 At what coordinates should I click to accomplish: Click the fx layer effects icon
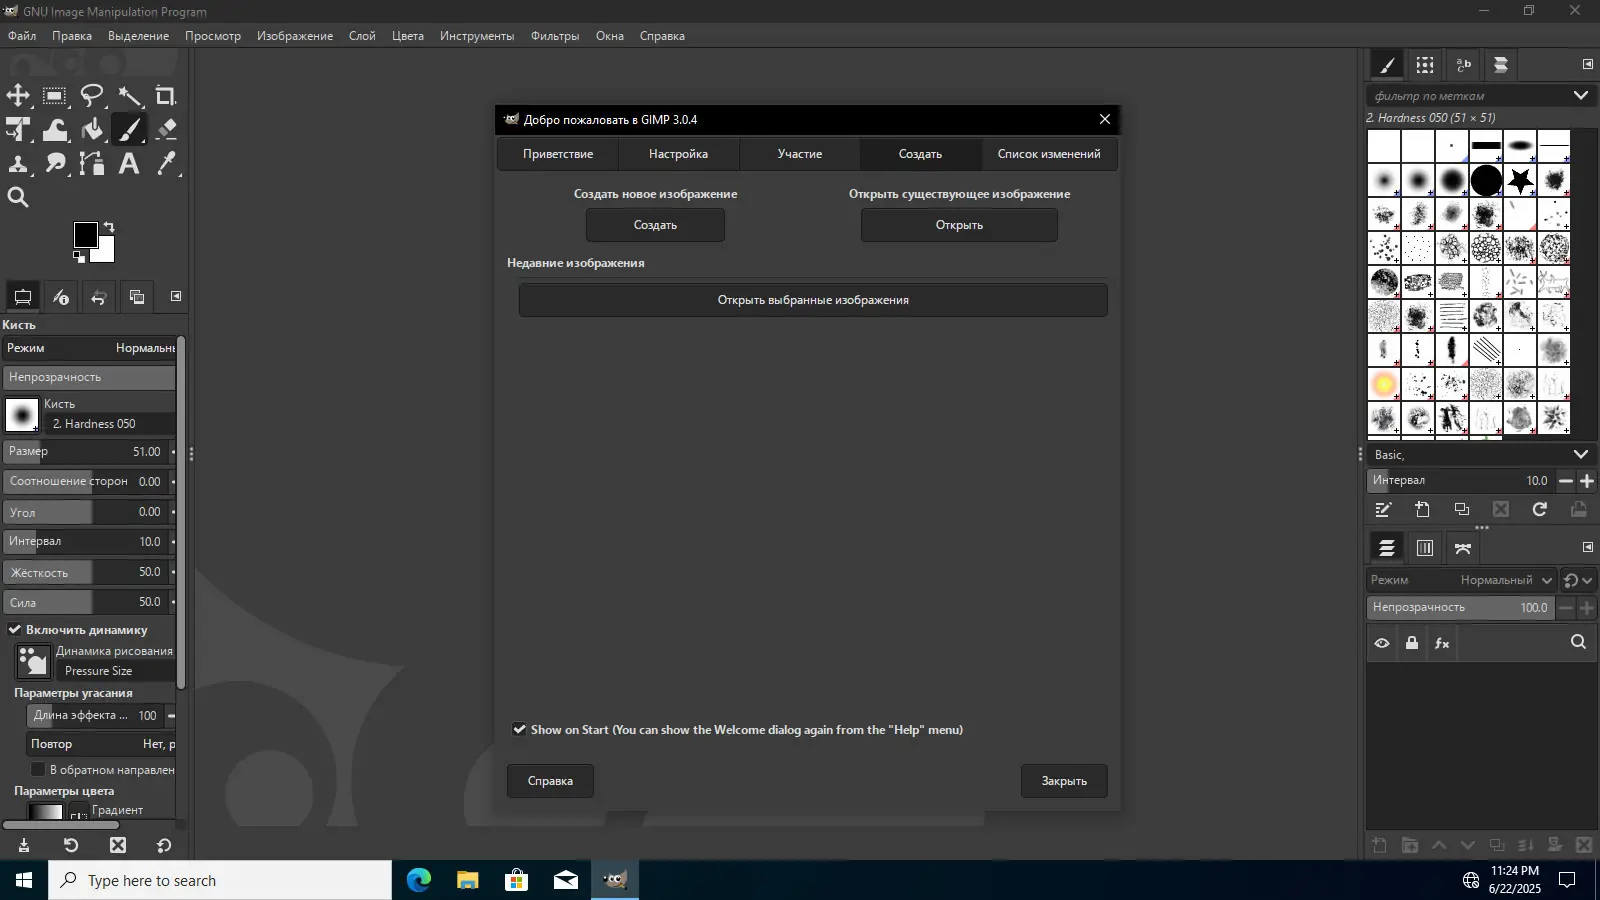[x=1442, y=644]
